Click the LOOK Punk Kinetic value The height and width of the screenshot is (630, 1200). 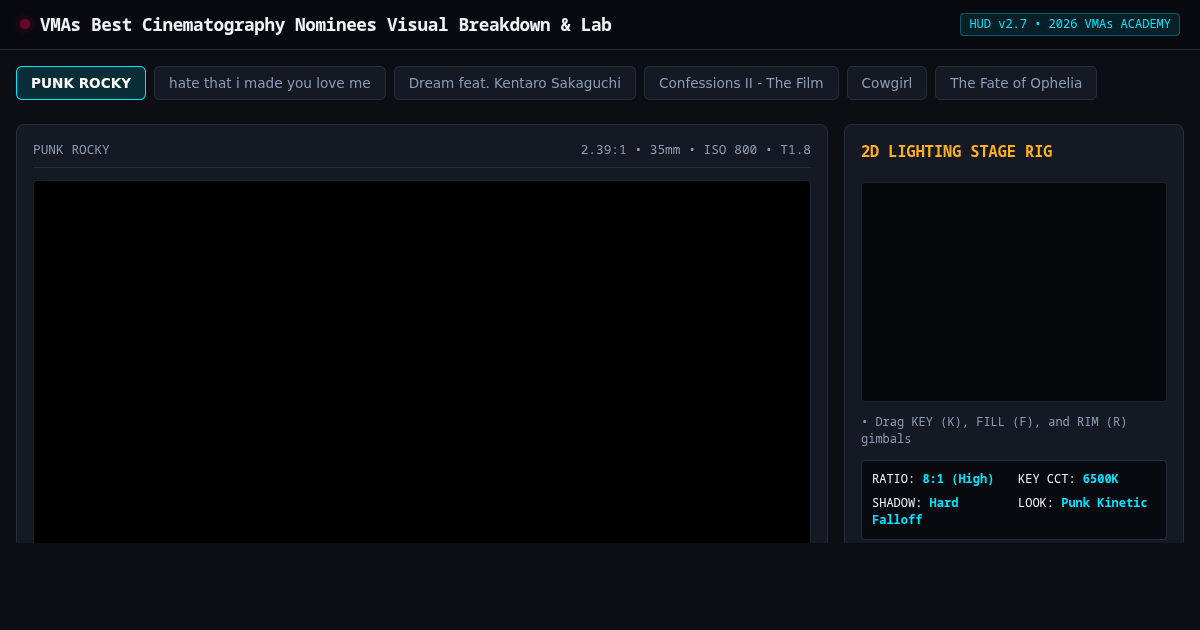[x=1104, y=503]
